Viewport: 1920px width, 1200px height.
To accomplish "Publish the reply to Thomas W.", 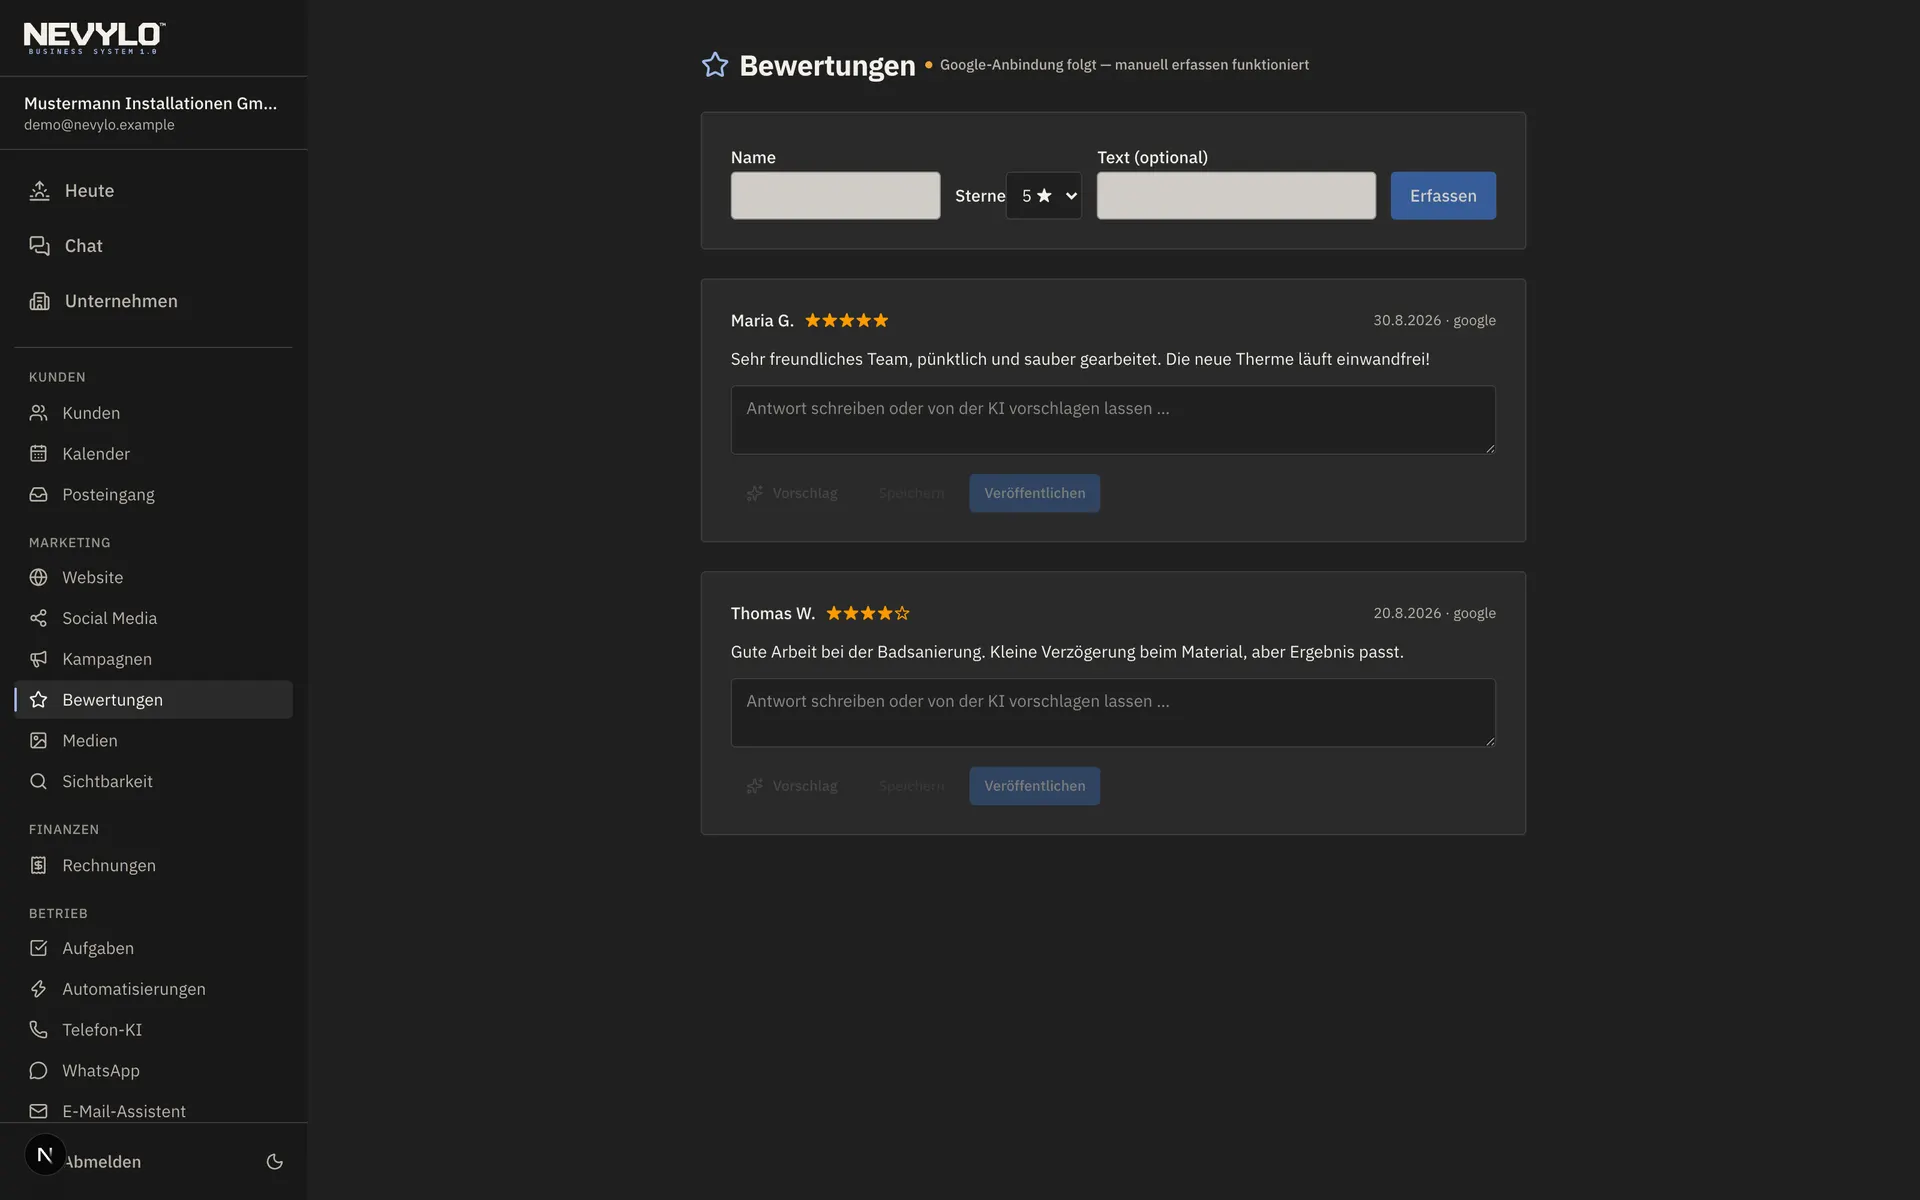I will 1034,786.
